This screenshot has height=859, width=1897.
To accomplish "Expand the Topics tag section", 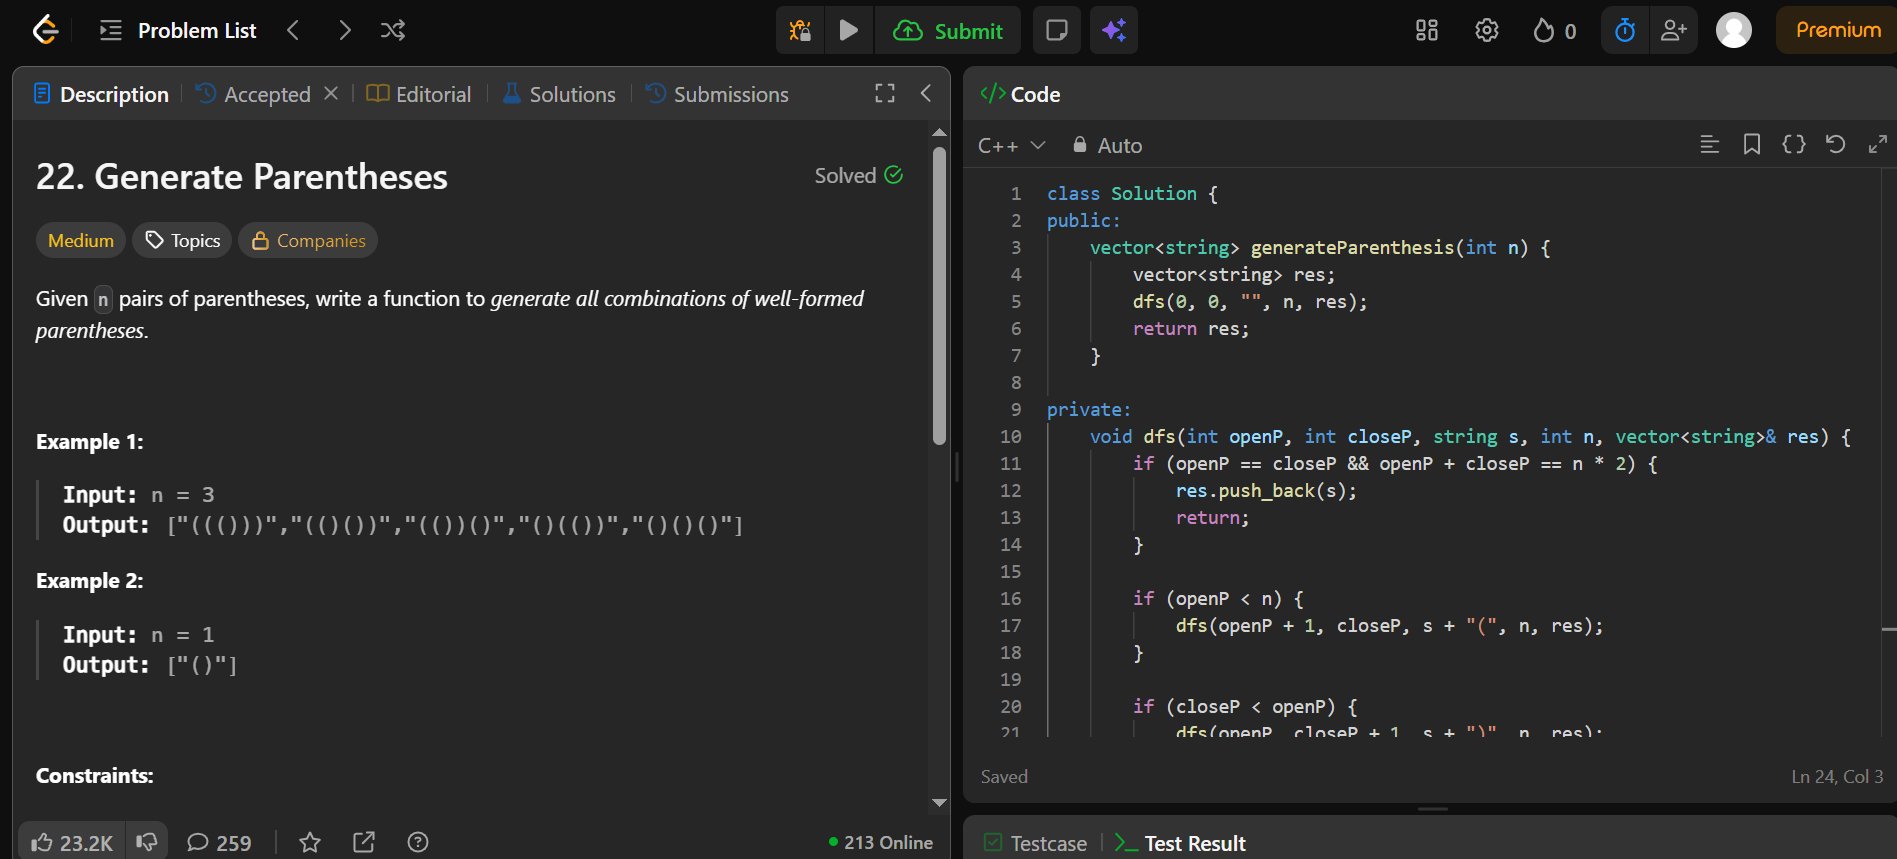I will pos(182,241).
